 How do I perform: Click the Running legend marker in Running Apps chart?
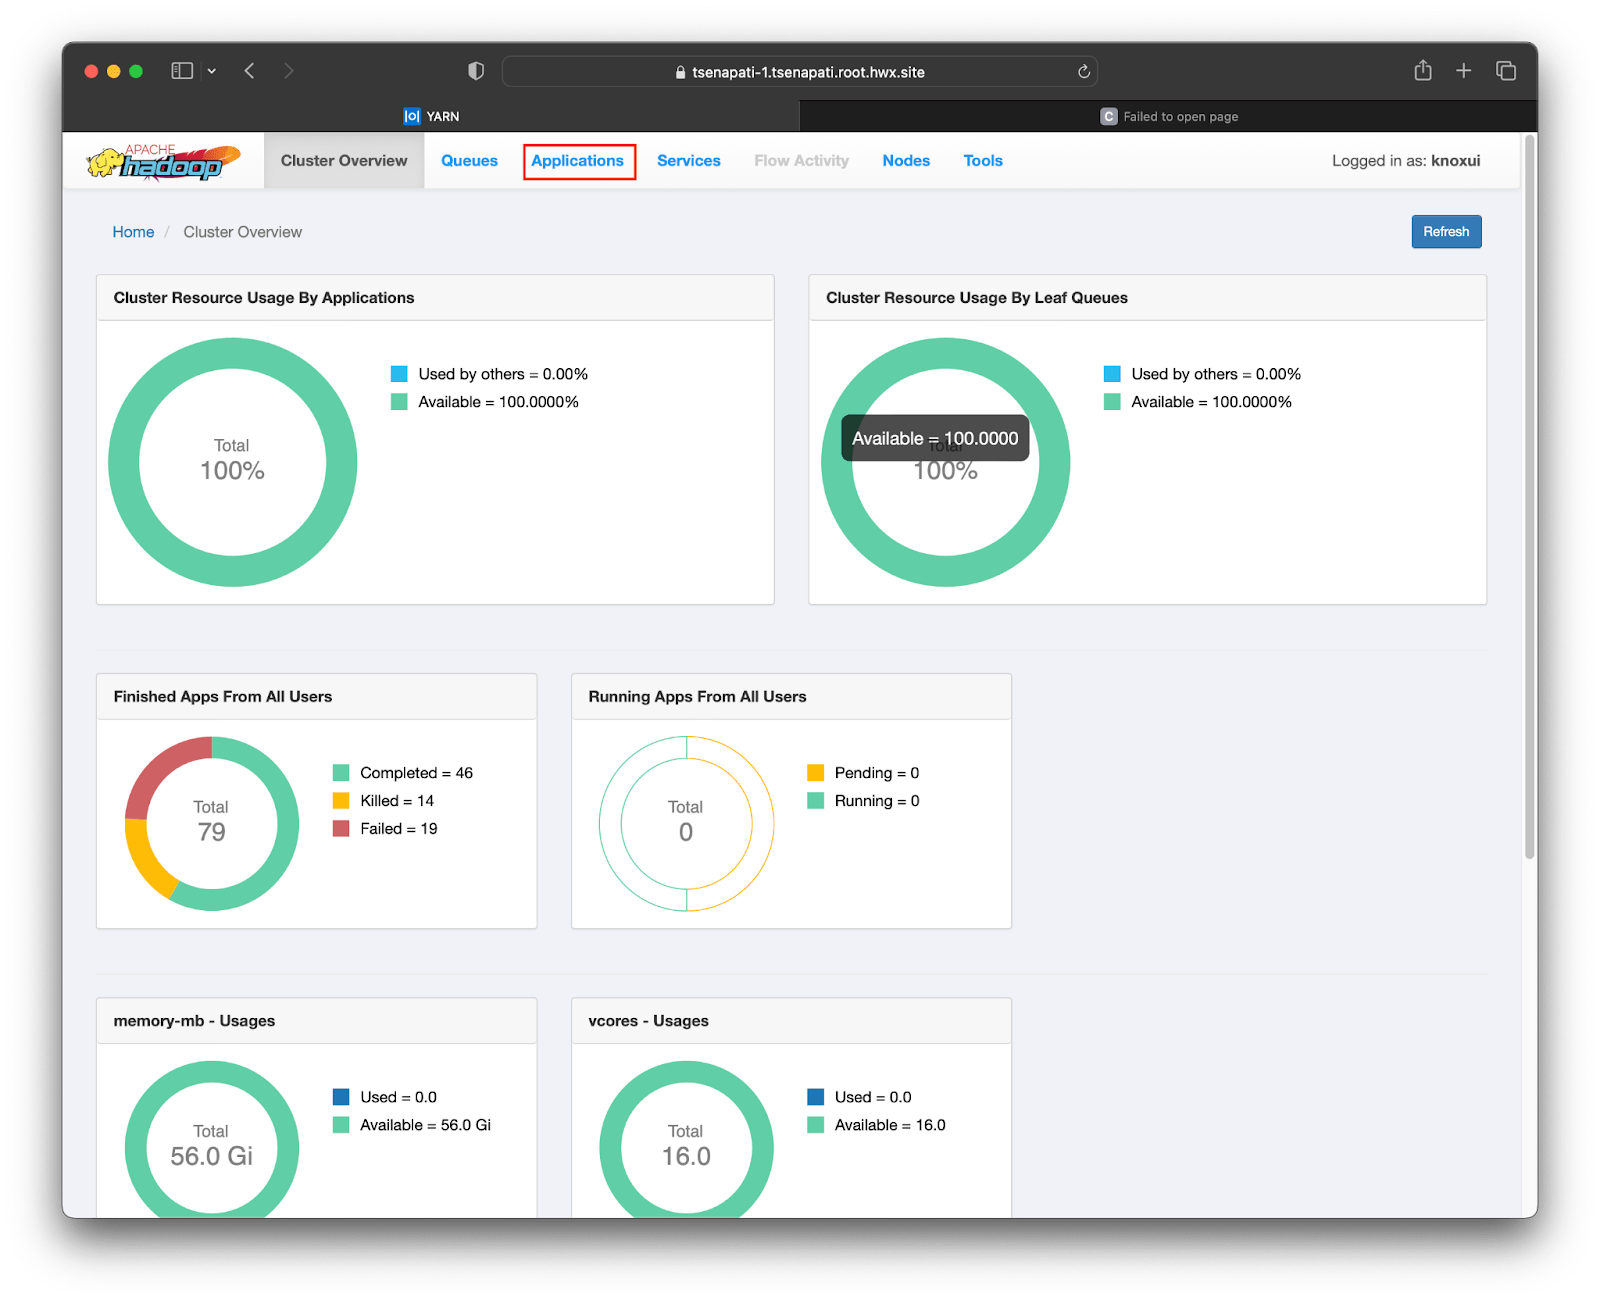click(x=816, y=800)
